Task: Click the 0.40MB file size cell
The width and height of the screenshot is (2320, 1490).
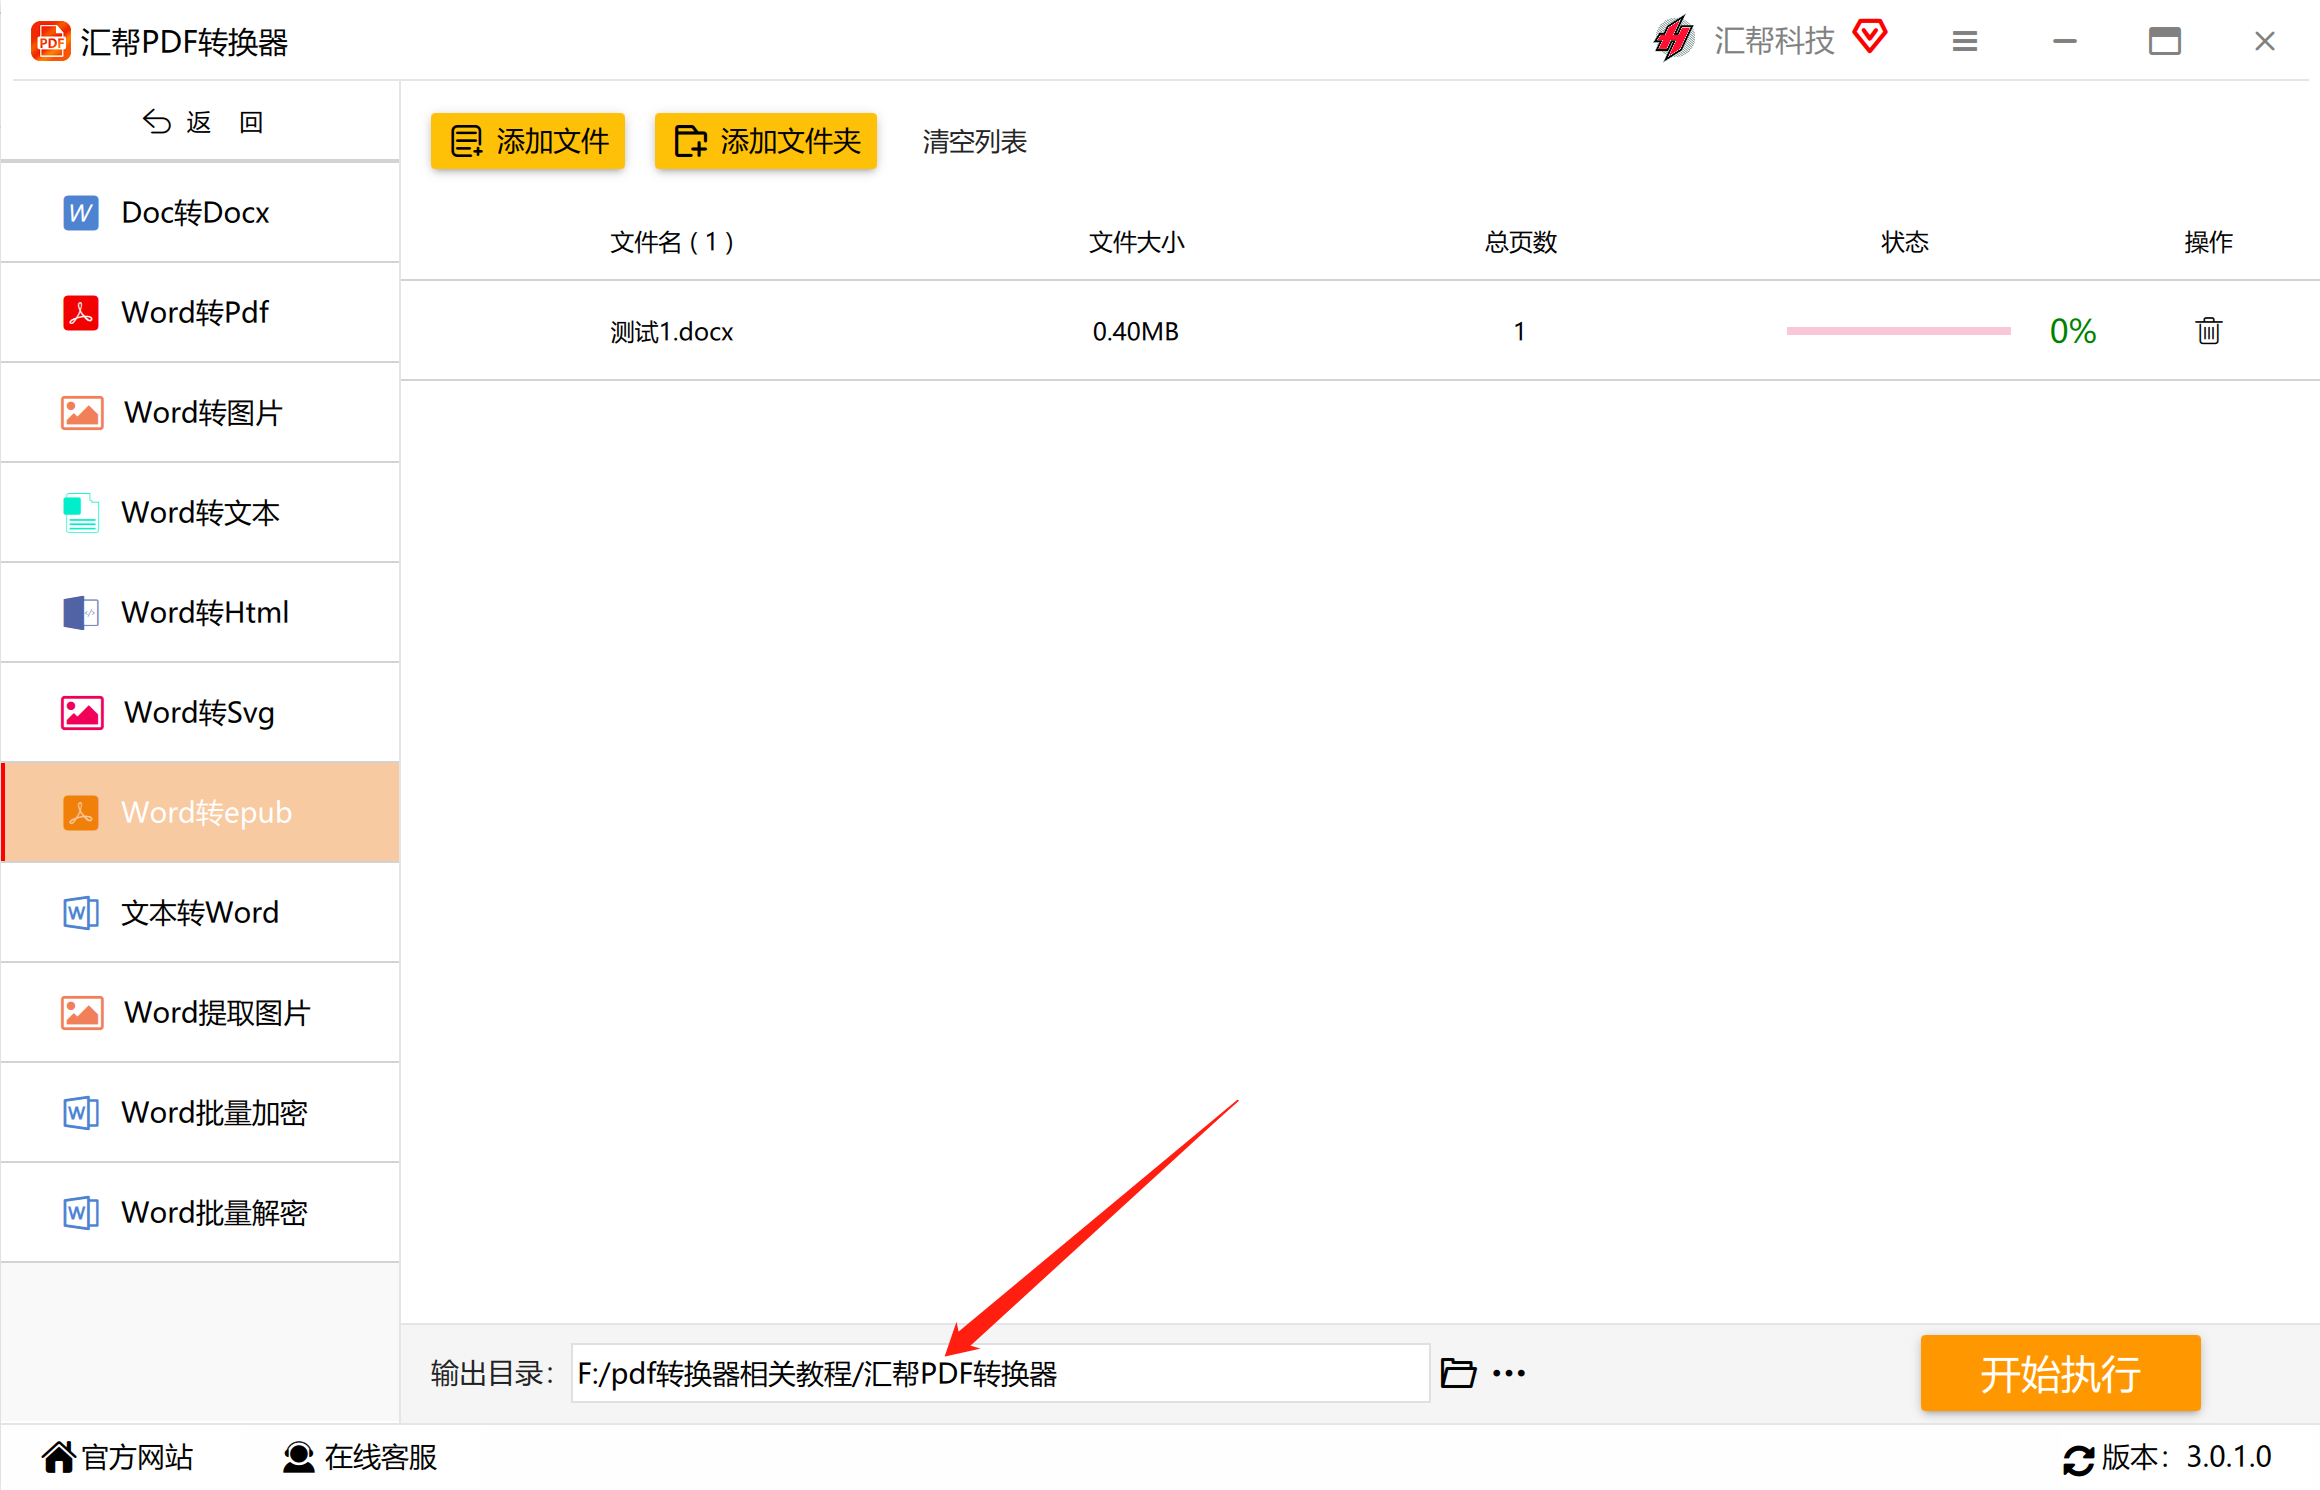Action: [1136, 332]
